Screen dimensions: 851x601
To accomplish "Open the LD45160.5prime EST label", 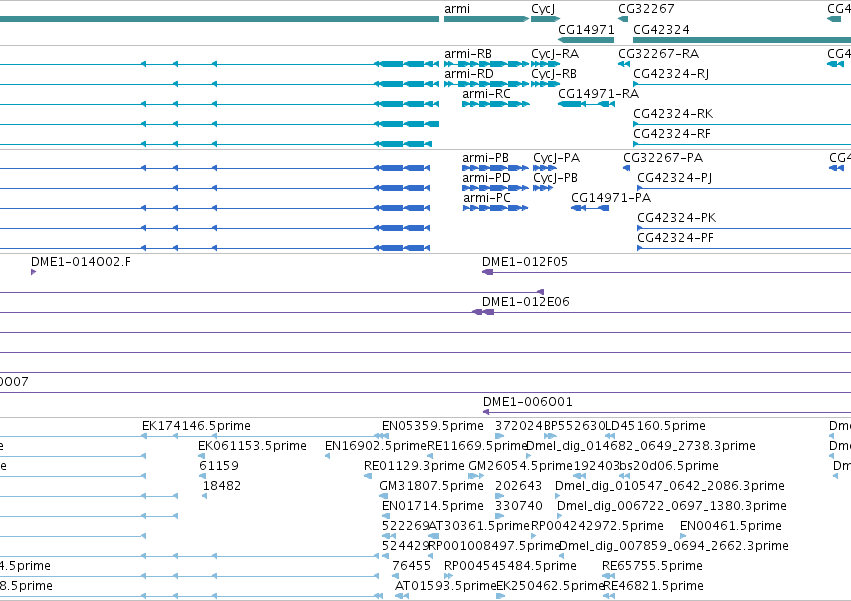I will [656, 426].
